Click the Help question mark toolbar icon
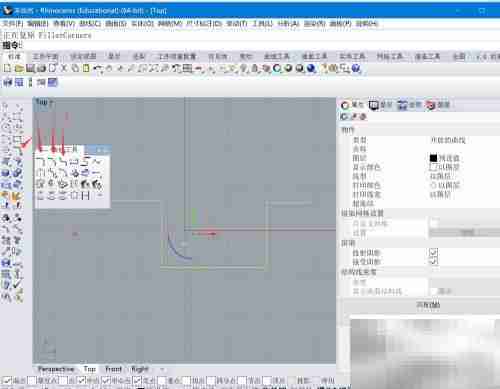 [x=356, y=68]
